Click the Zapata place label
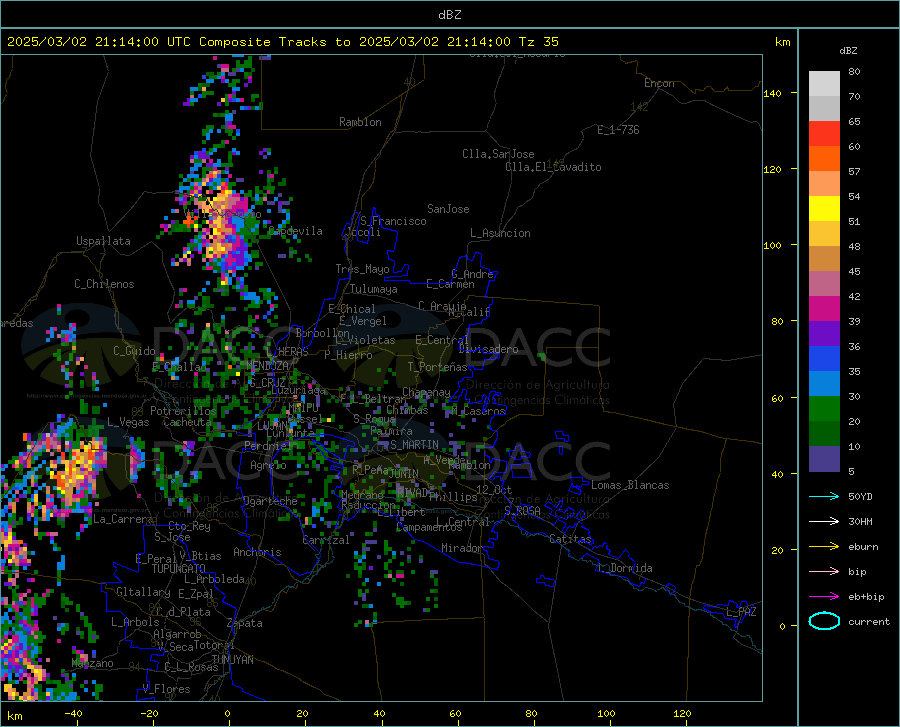Screen dimensions: 900x727 pyautogui.click(x=245, y=623)
